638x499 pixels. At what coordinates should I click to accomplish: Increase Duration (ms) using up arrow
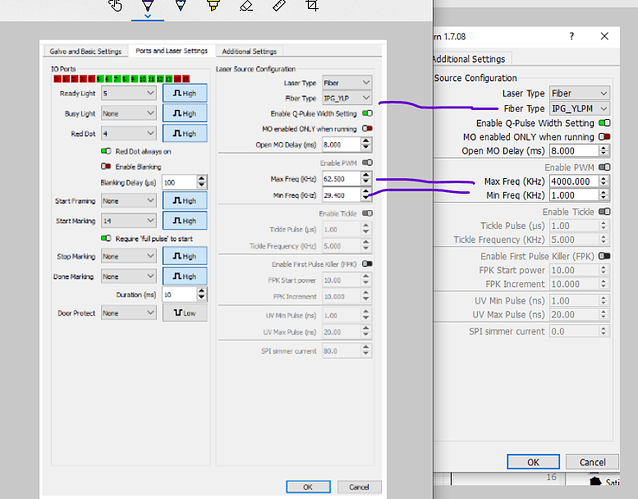tap(201, 291)
